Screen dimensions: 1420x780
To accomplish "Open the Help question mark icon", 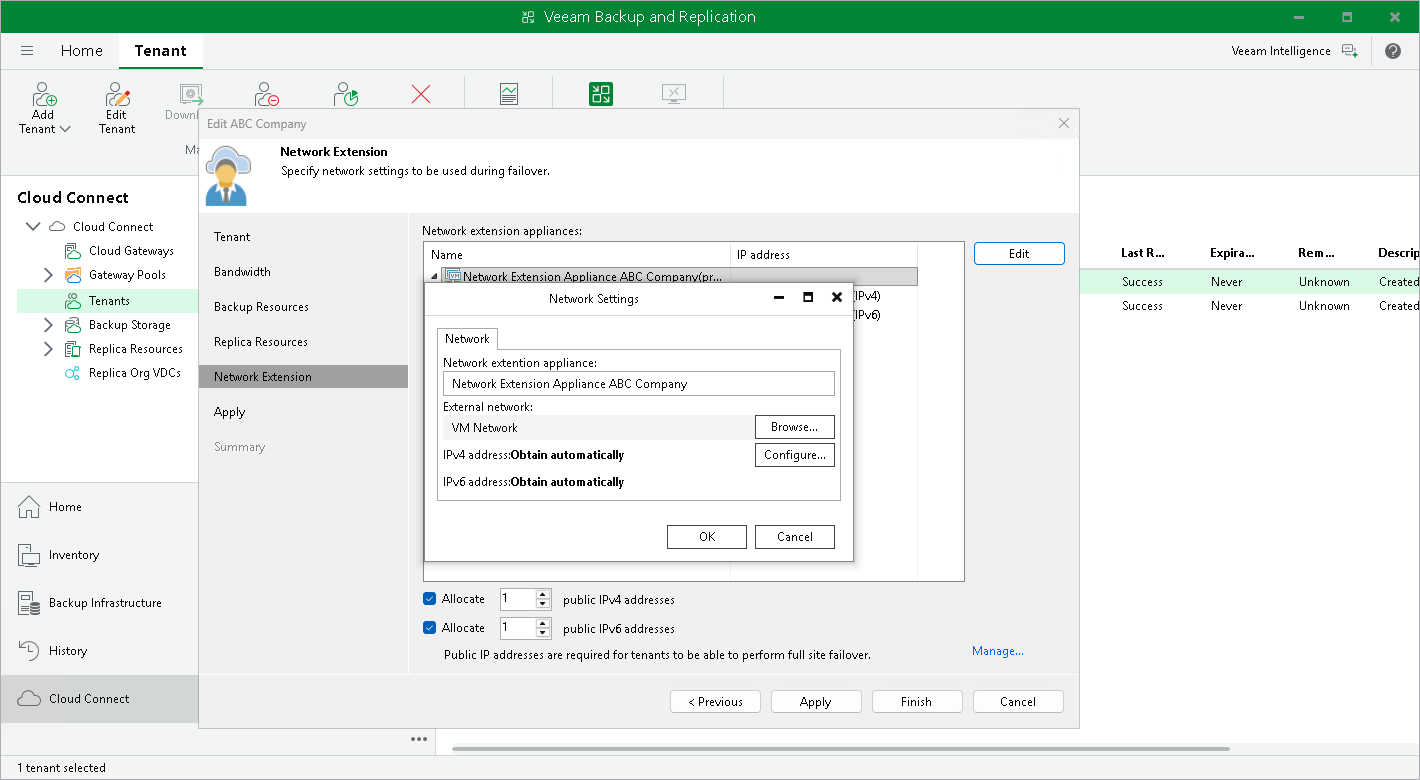I will 1393,51.
